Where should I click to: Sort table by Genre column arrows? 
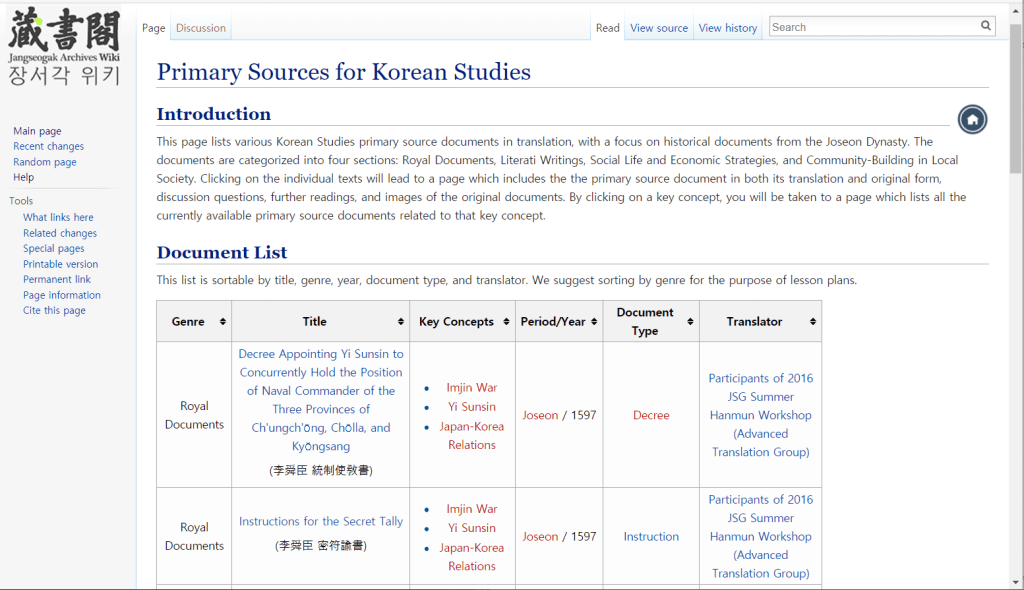222,322
